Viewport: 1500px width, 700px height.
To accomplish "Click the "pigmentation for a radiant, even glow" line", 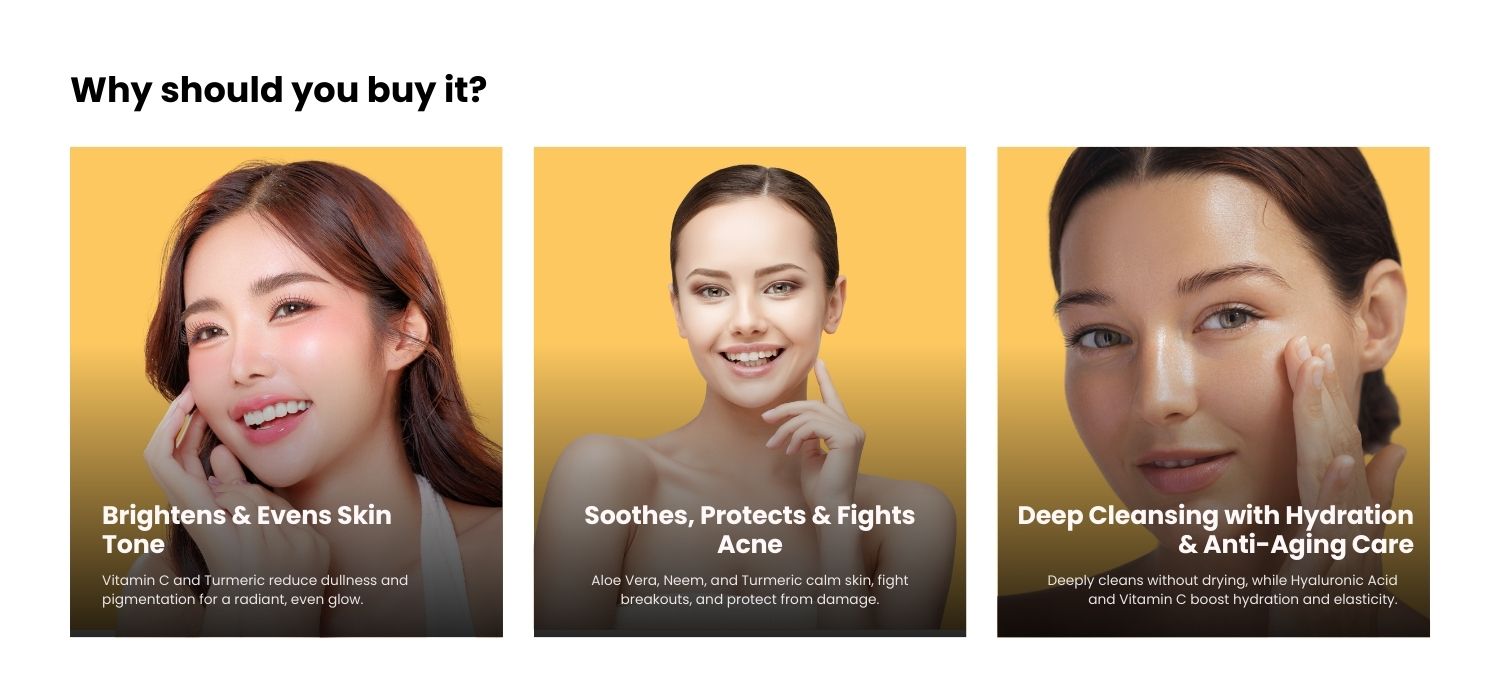I will (232, 600).
